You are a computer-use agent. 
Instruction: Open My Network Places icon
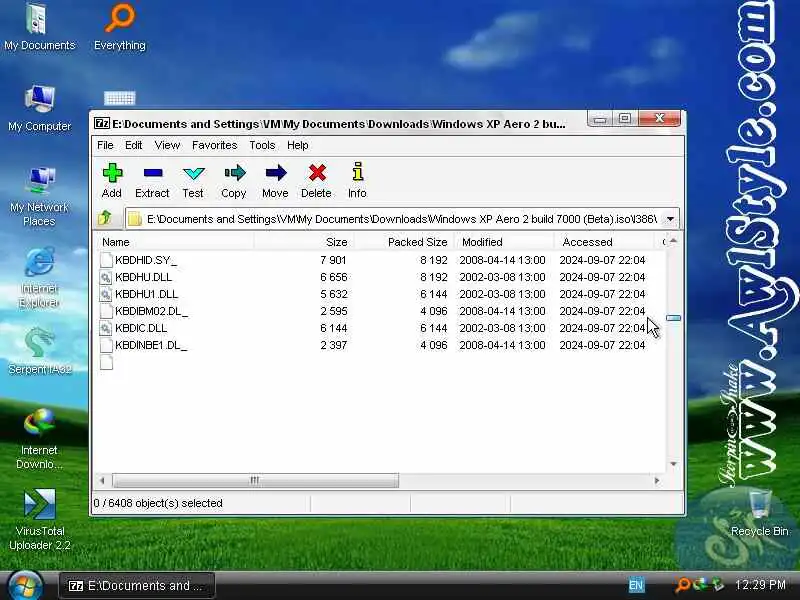click(x=39, y=196)
